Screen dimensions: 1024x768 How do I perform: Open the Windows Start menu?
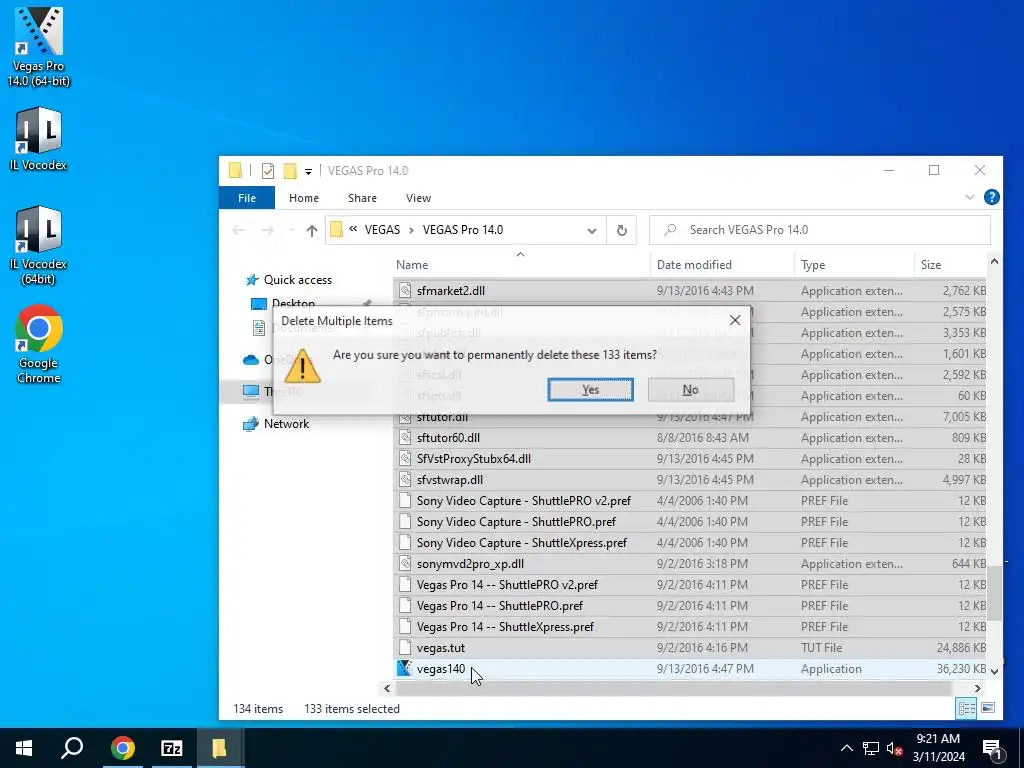(x=24, y=748)
